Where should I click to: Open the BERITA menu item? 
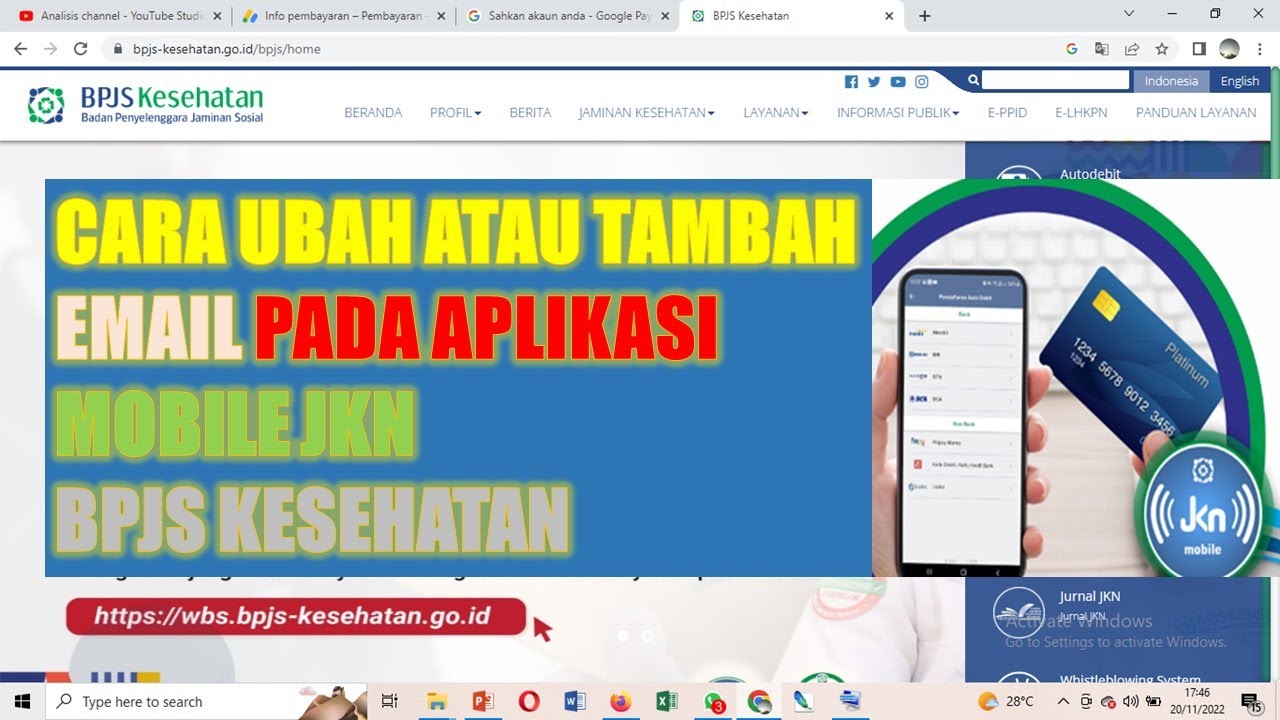coord(530,113)
